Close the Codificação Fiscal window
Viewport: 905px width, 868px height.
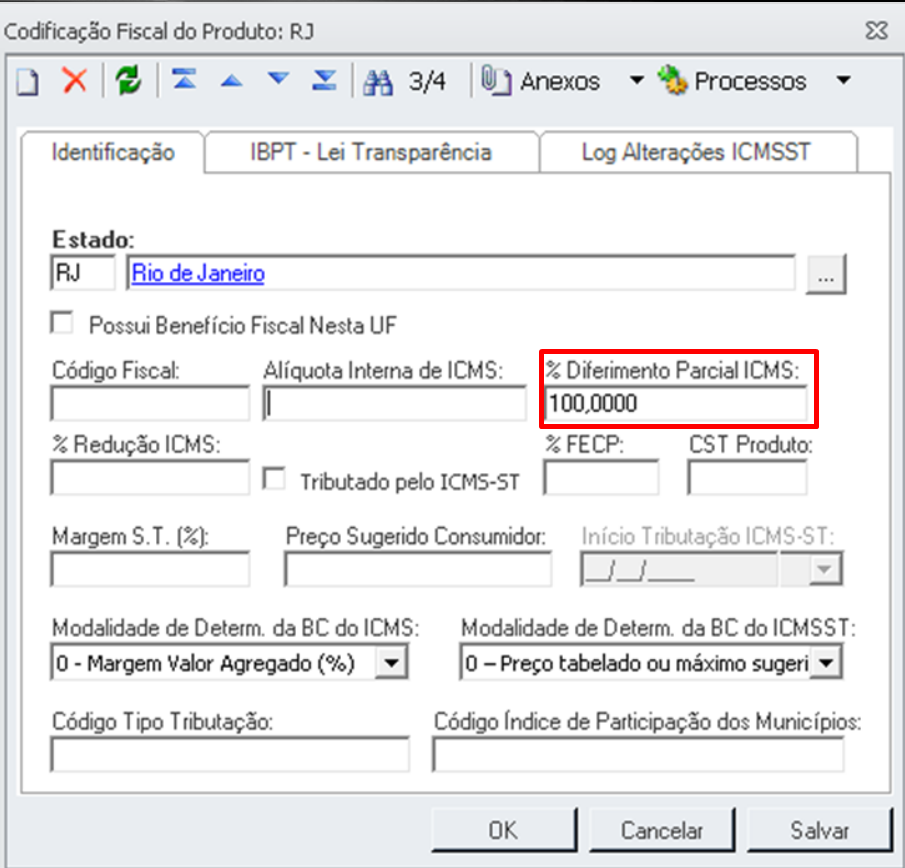877,30
